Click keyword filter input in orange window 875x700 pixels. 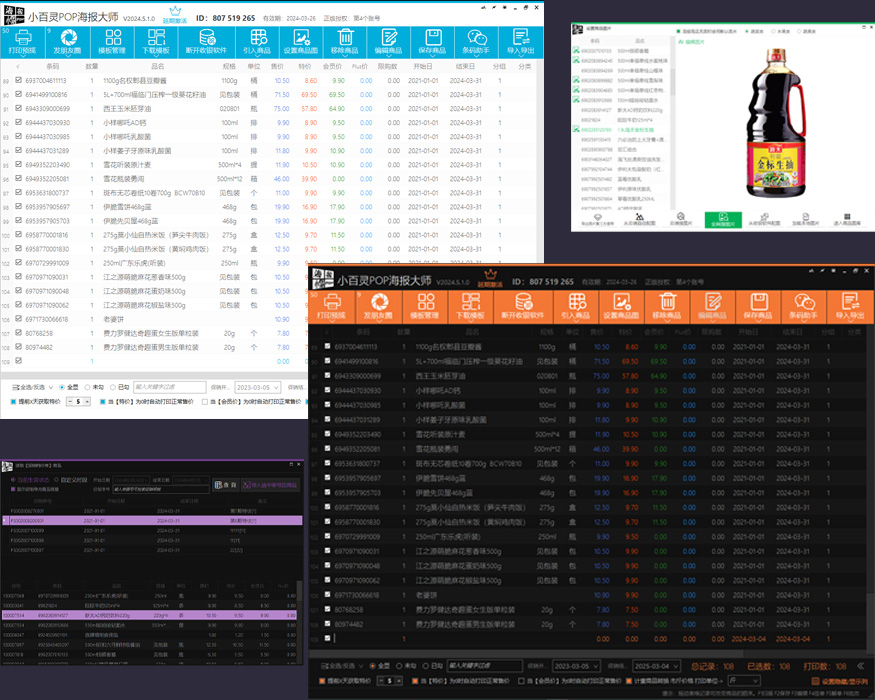(485, 666)
